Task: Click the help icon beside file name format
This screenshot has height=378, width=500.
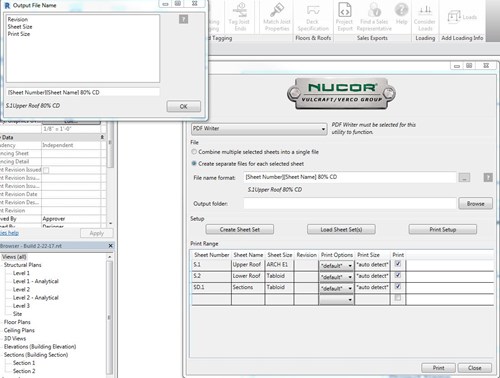Action: pyautogui.click(x=488, y=177)
